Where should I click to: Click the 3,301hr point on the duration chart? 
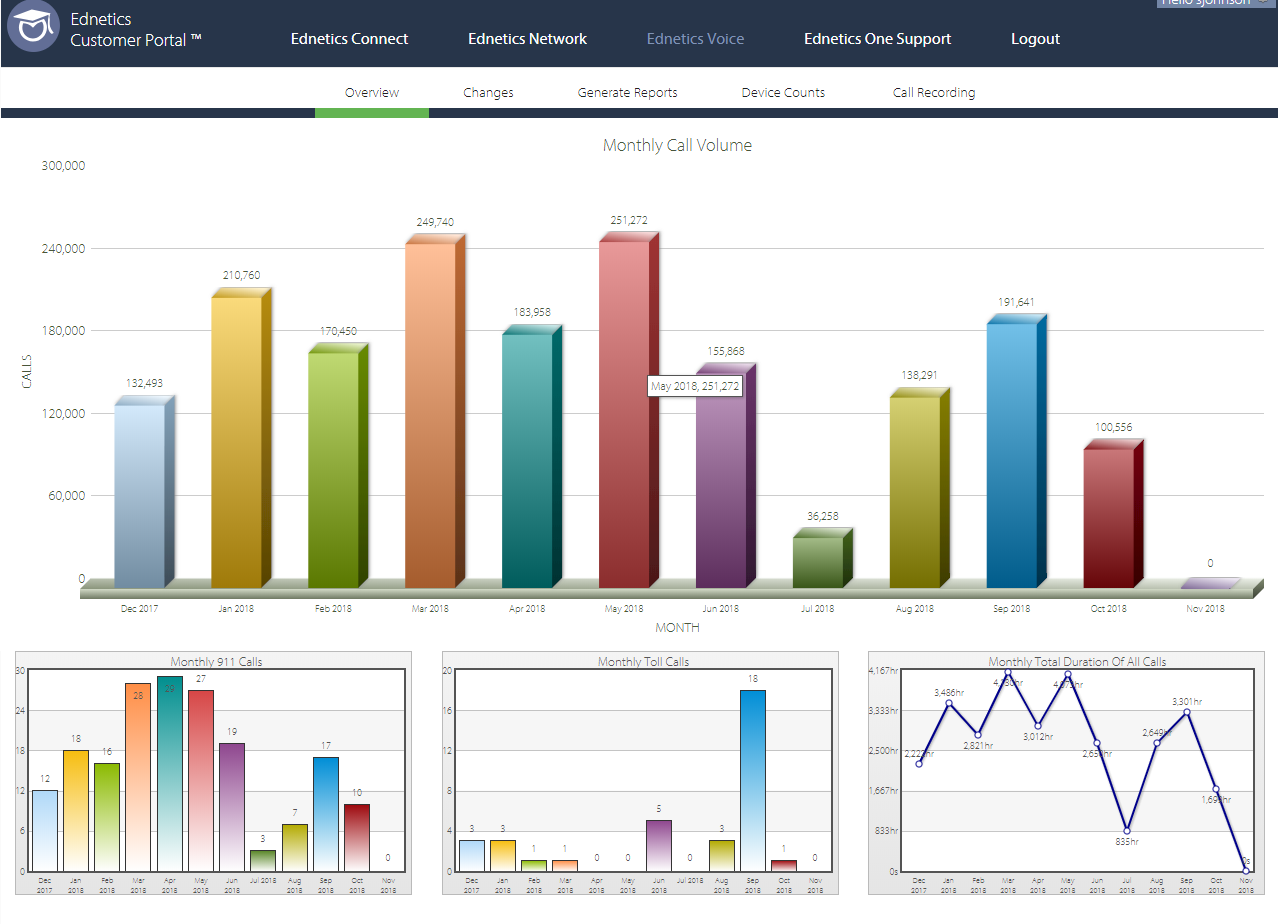pos(1187,712)
